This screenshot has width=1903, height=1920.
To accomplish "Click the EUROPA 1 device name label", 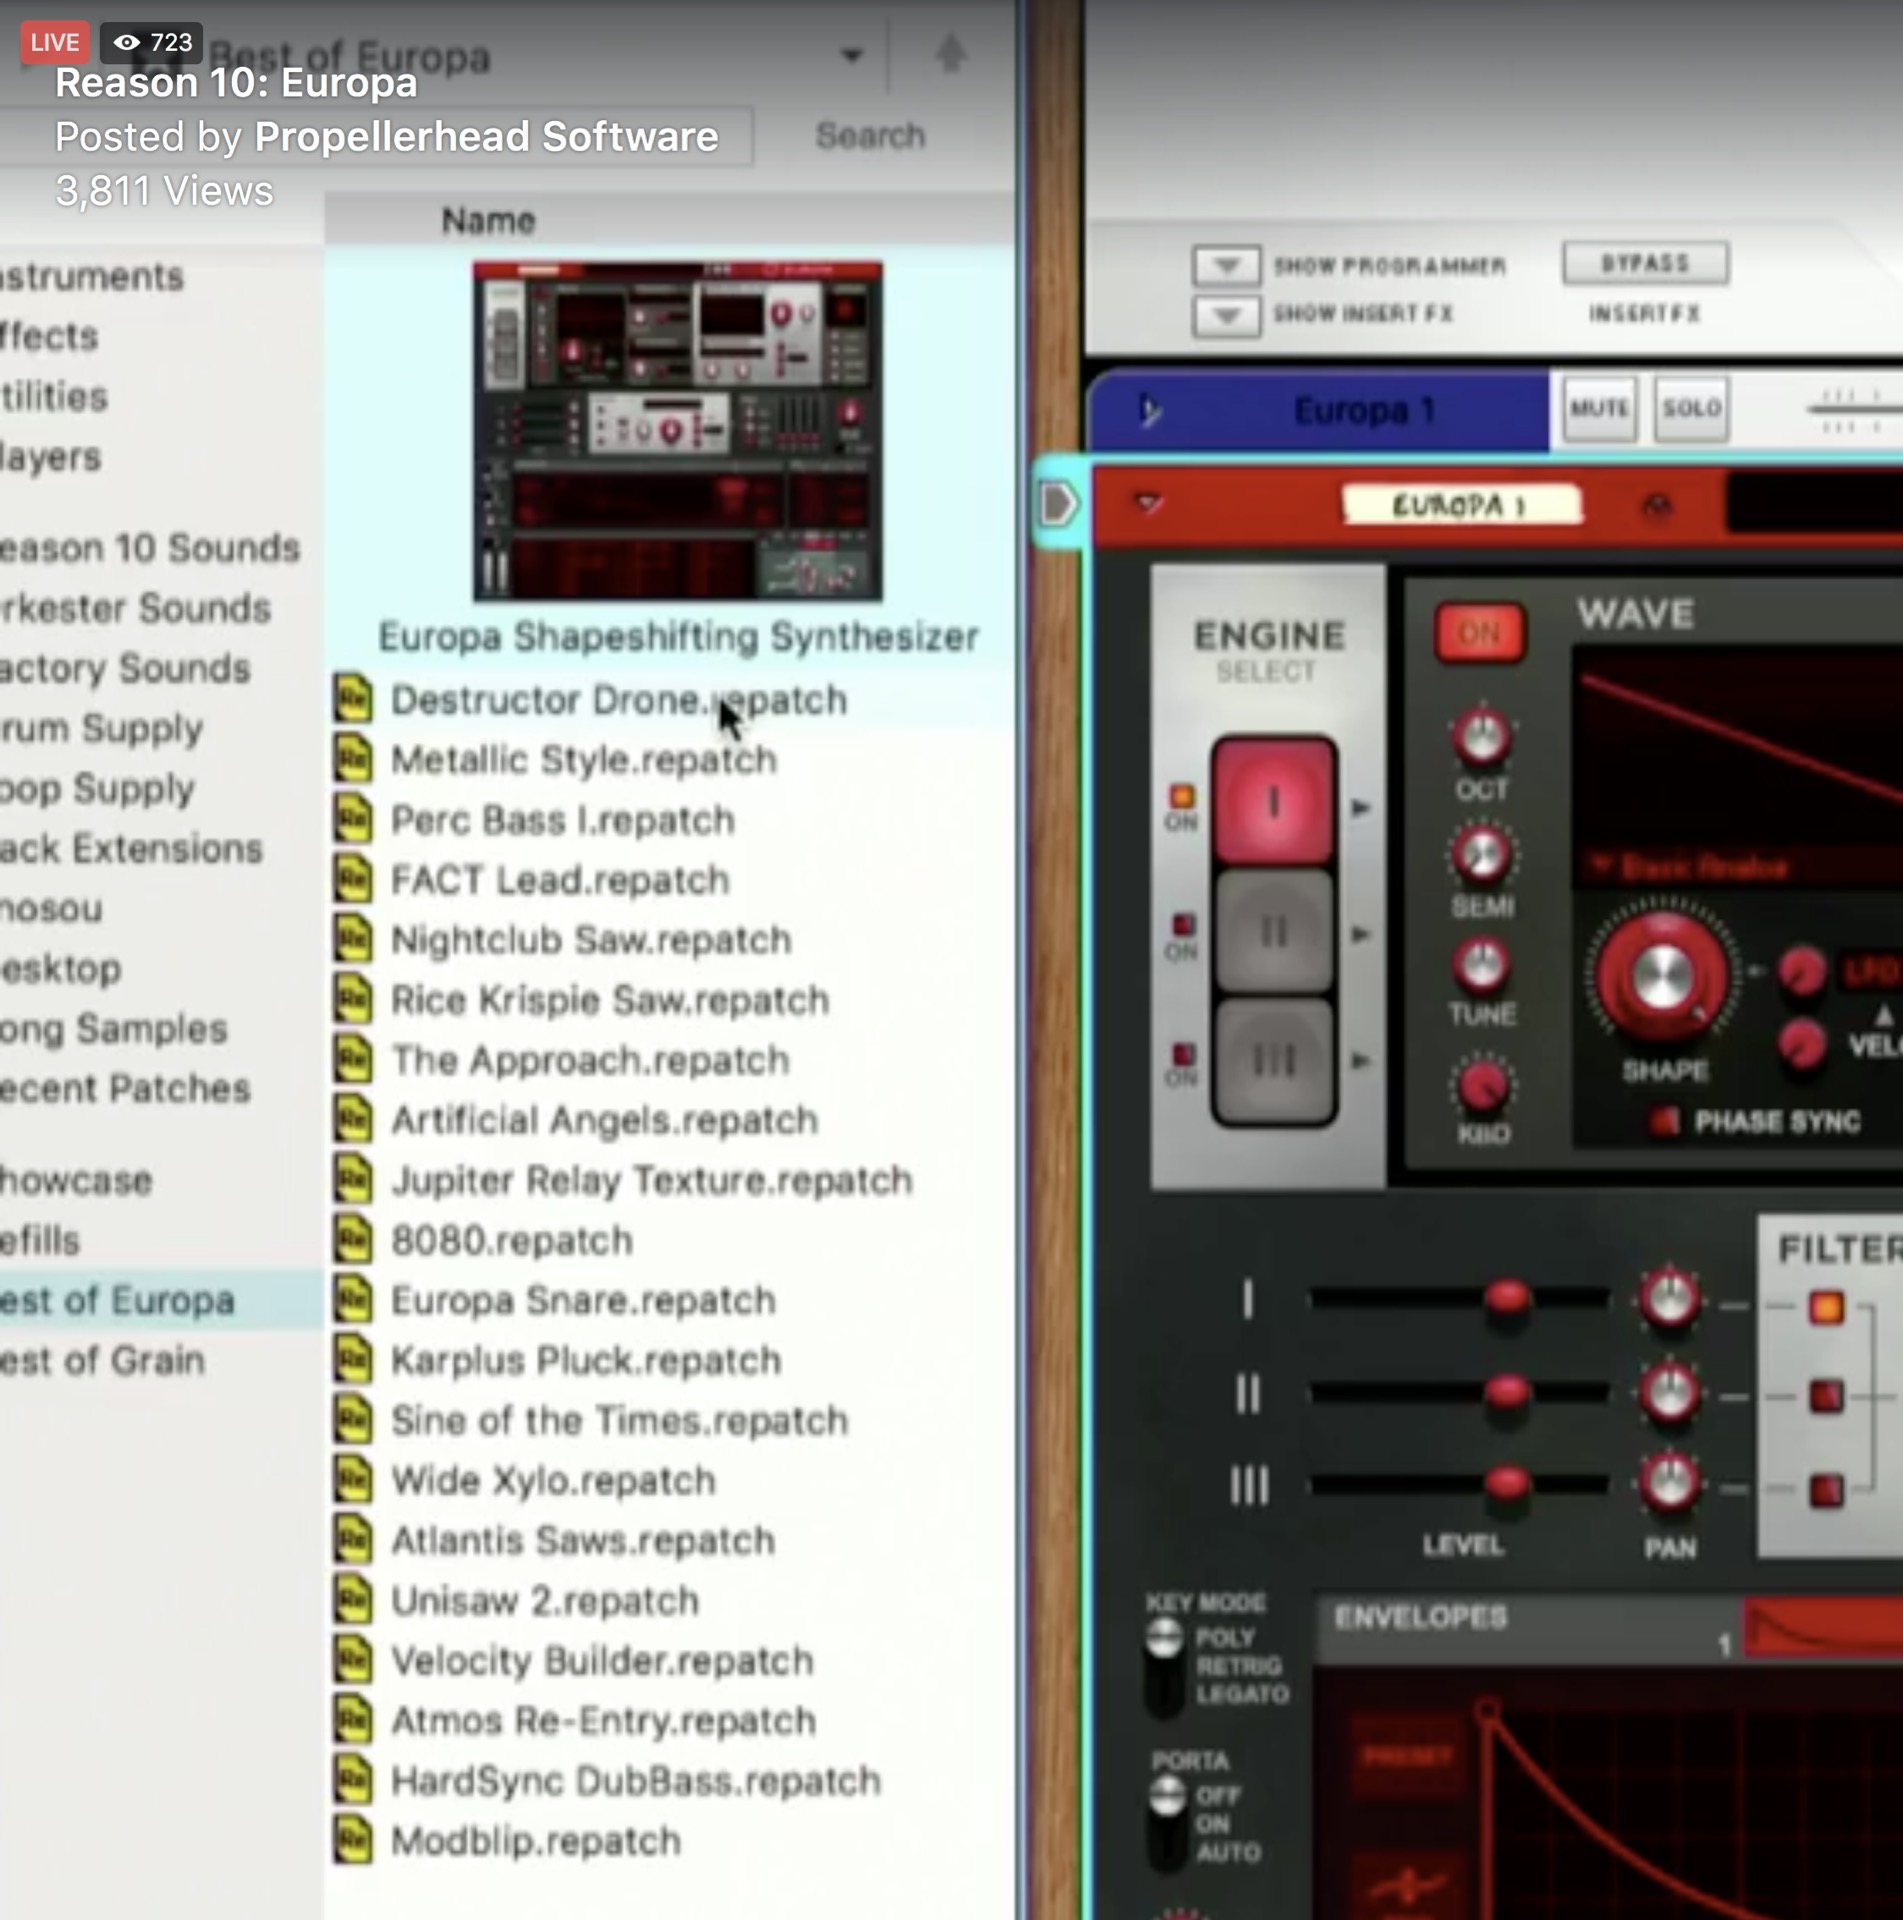I will tap(1460, 505).
